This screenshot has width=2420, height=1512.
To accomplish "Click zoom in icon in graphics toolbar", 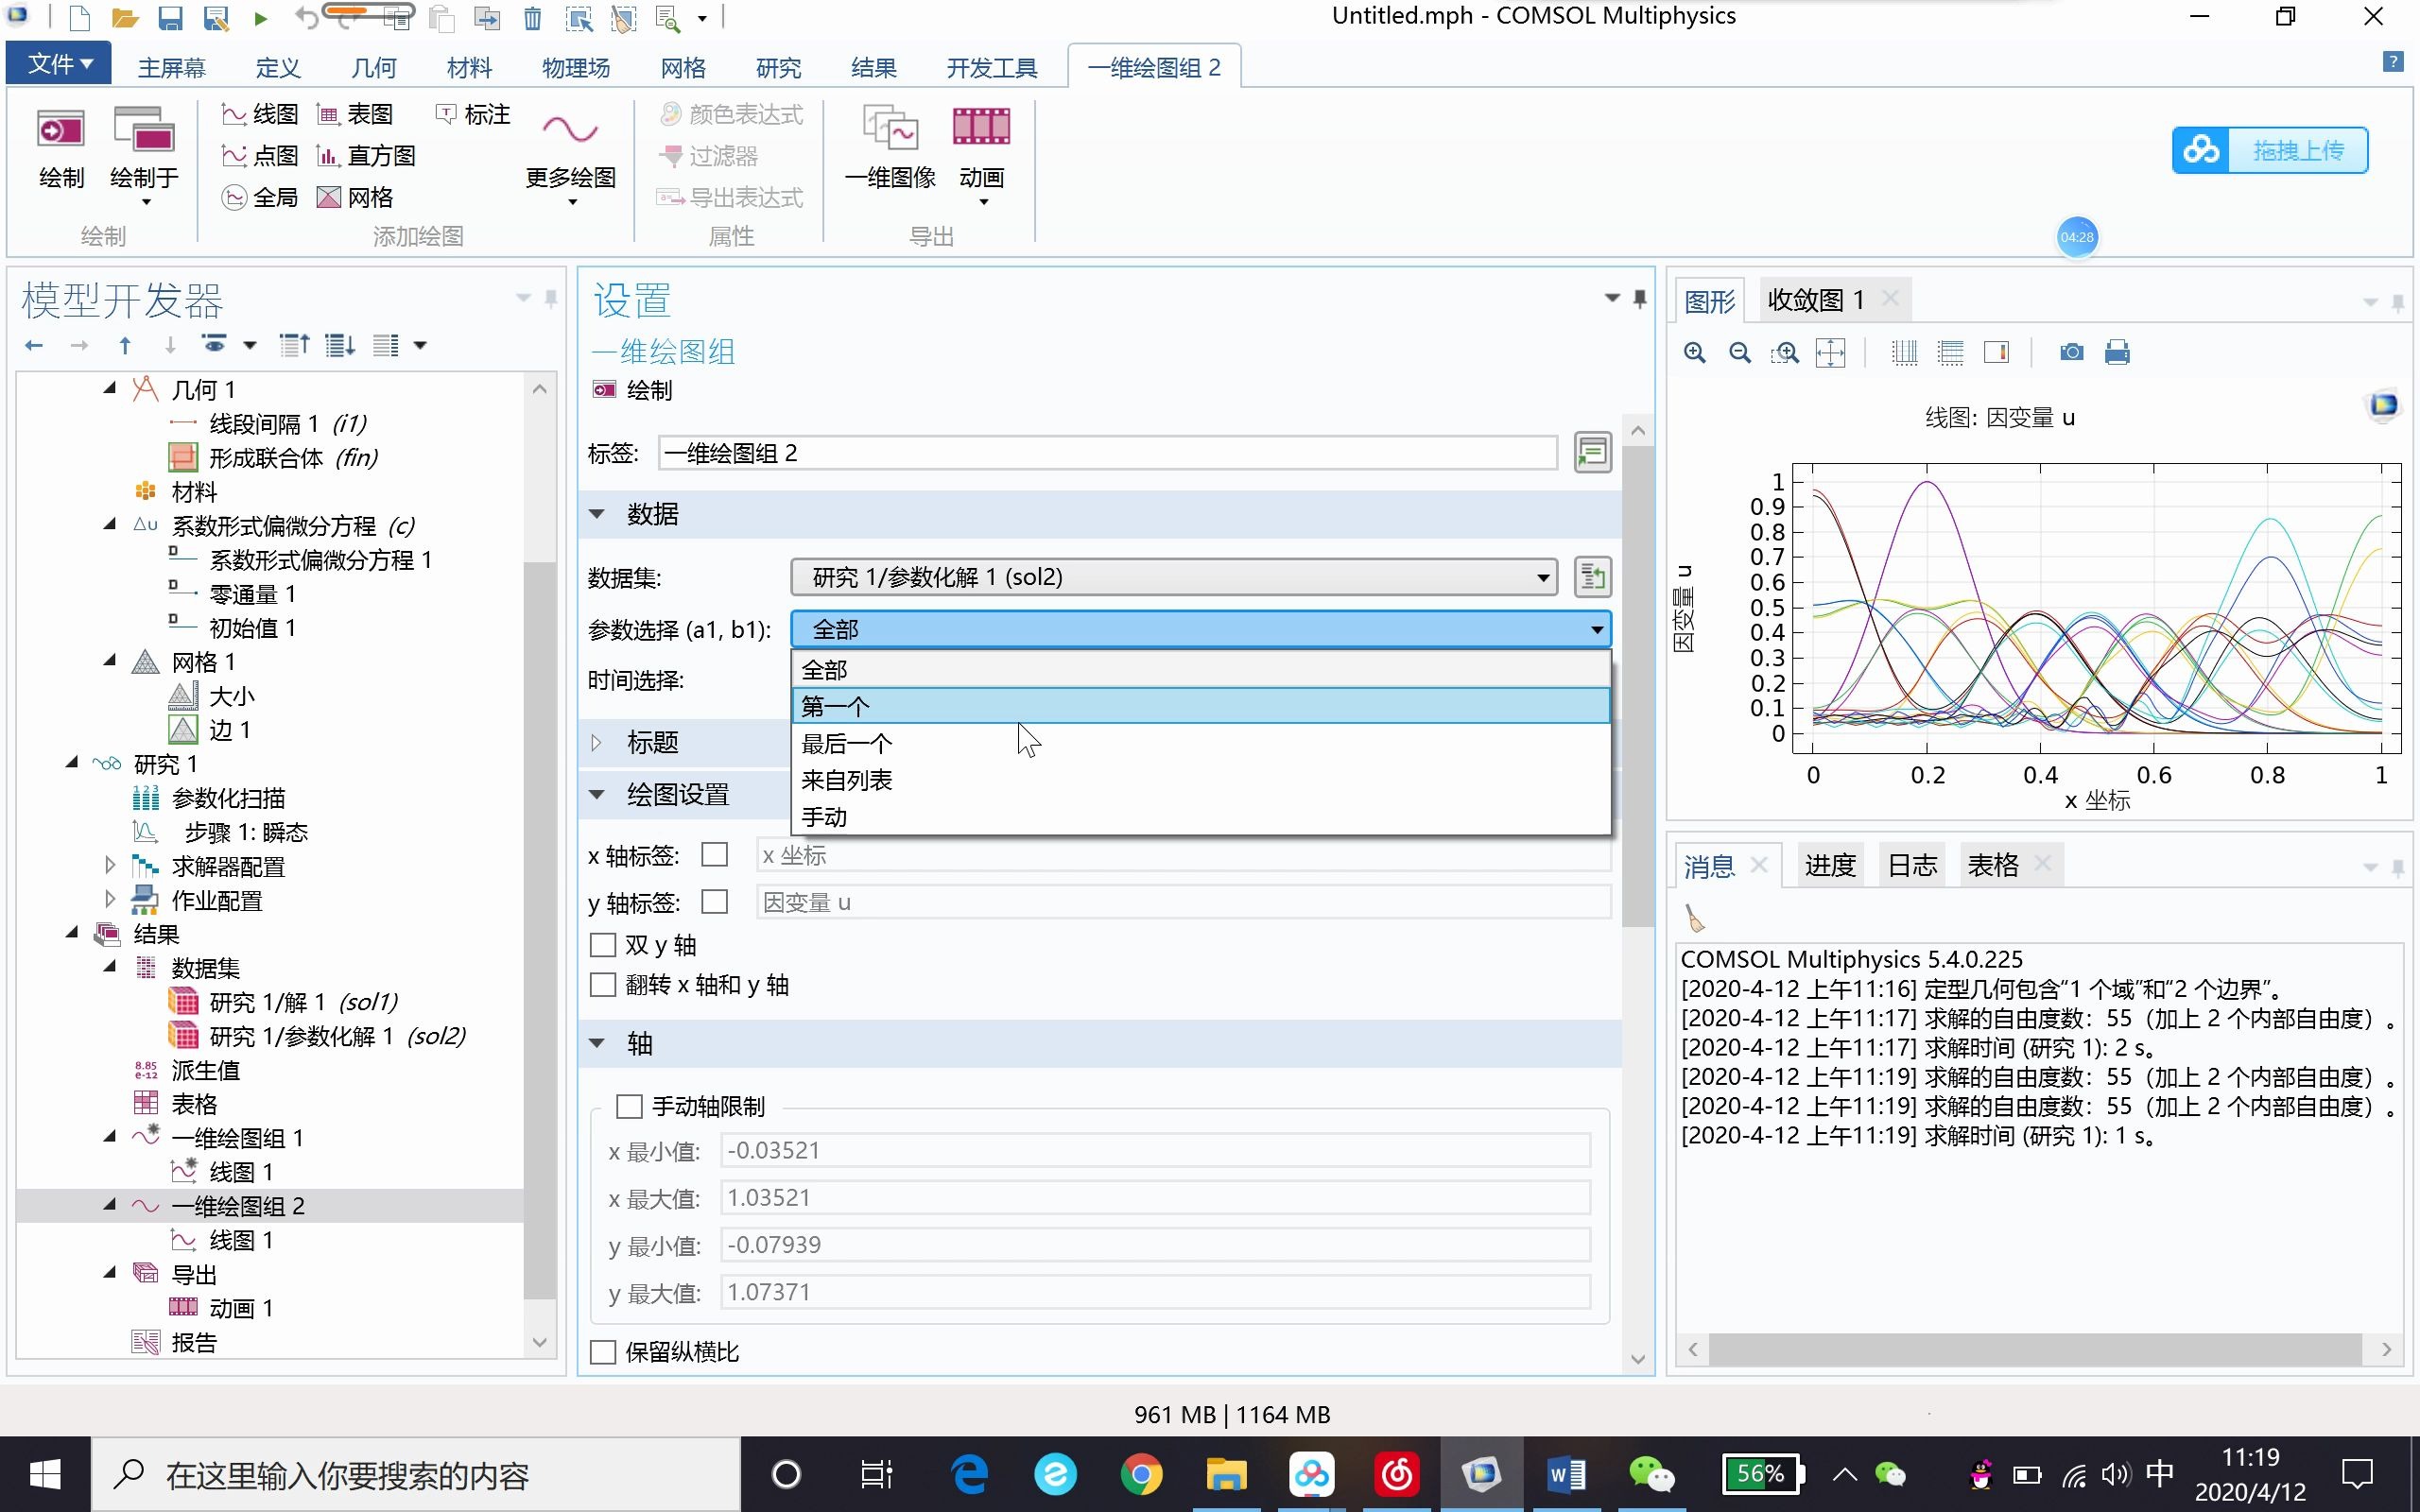I will click(x=1694, y=352).
